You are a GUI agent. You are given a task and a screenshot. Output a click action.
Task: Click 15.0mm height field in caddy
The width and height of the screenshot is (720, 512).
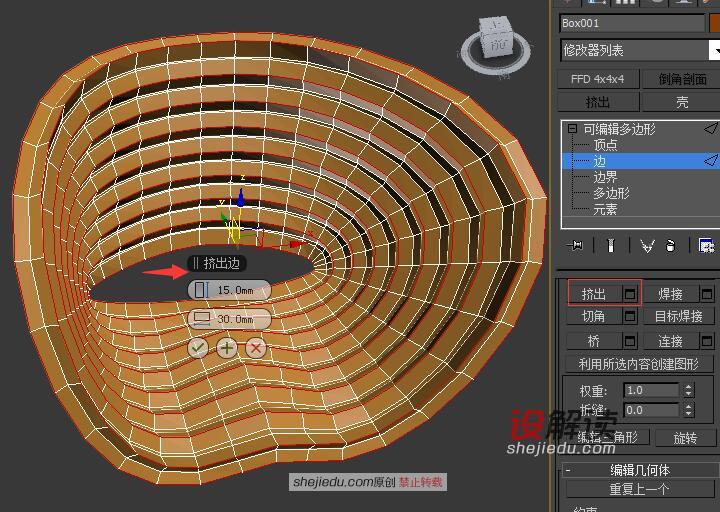236,290
